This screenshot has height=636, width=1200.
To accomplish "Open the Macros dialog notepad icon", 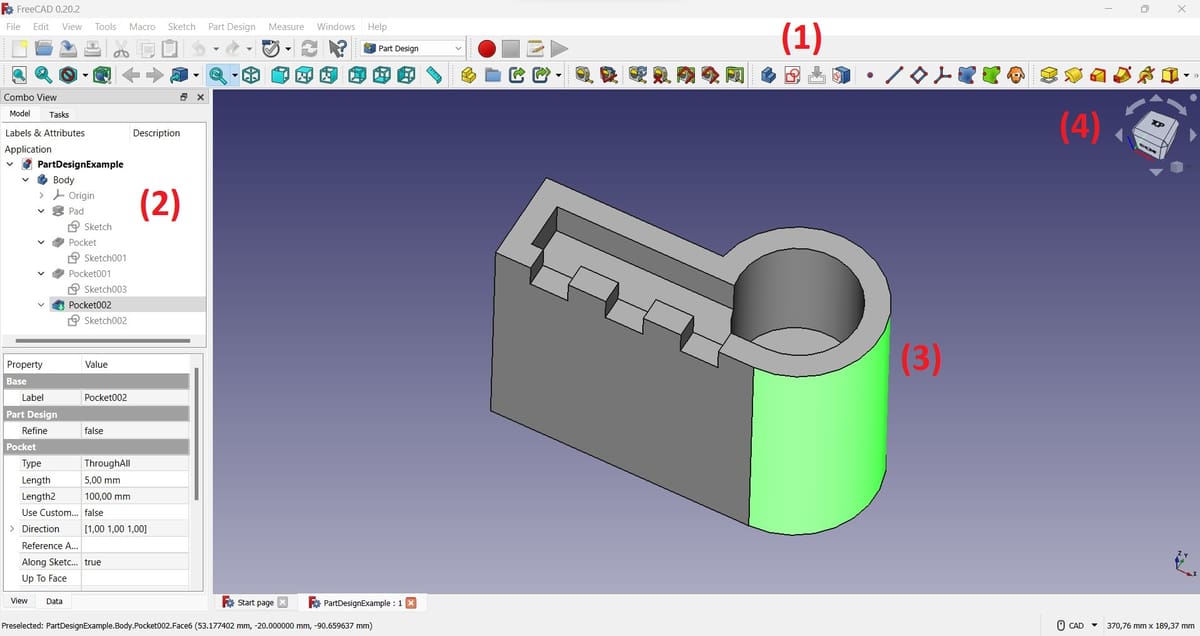I will click(535, 48).
